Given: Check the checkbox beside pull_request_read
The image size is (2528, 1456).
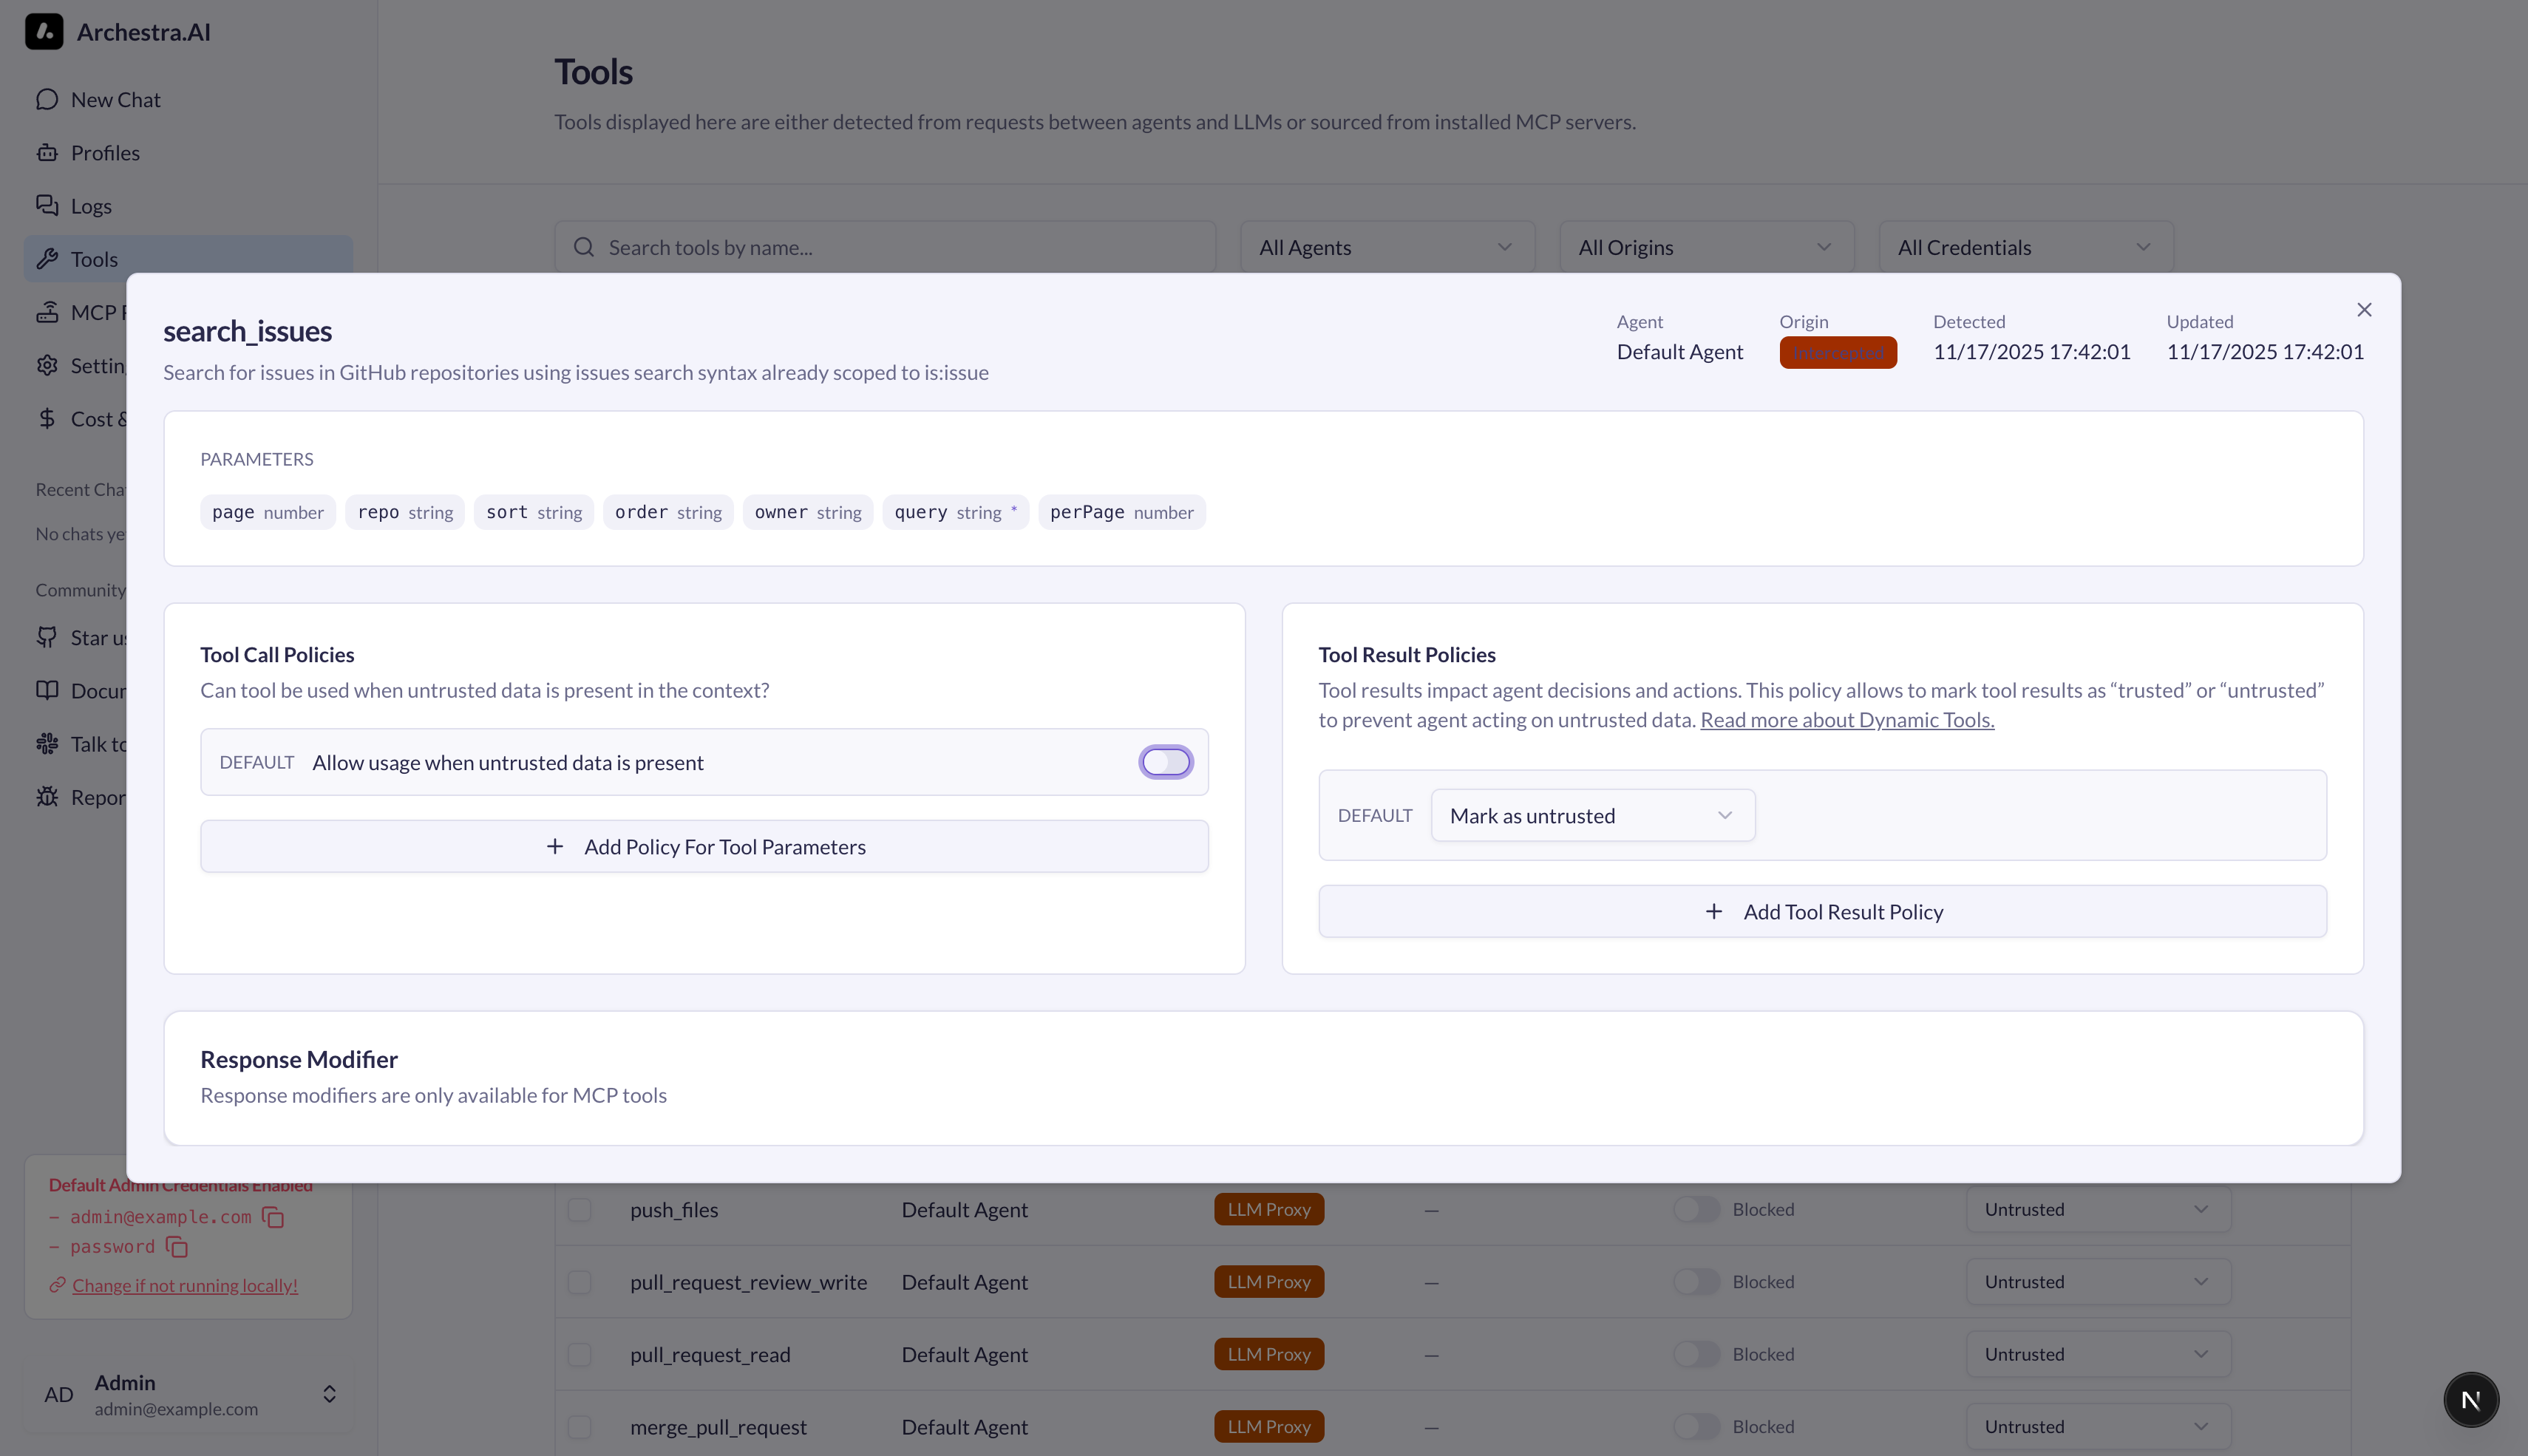Looking at the screenshot, I should click(580, 1354).
